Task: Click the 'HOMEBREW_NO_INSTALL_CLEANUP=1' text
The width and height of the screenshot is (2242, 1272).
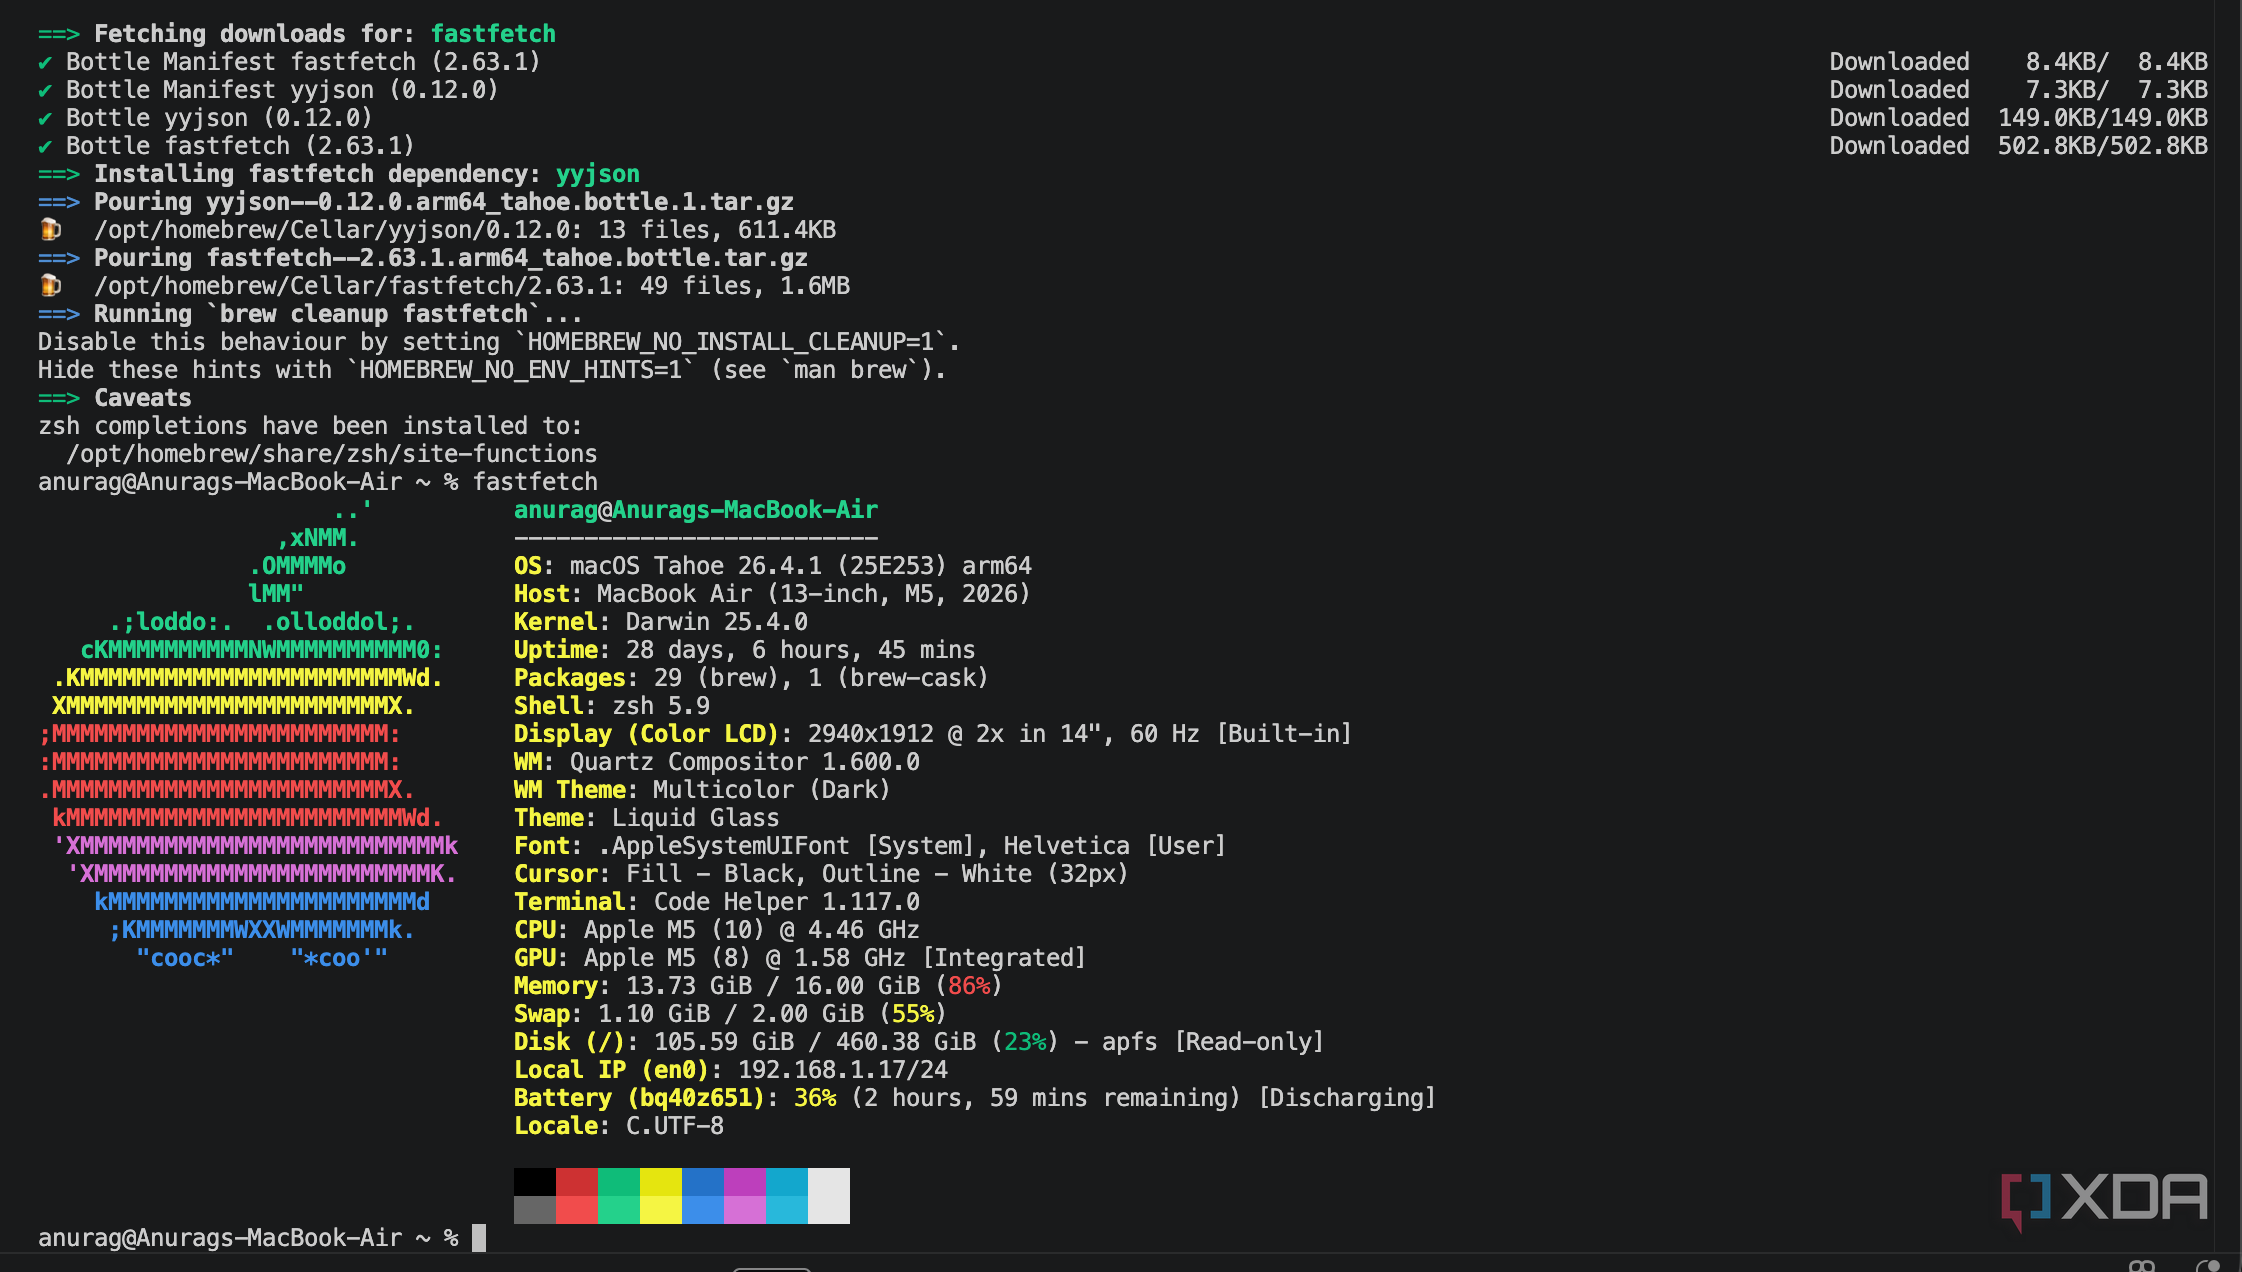Action: (731, 342)
